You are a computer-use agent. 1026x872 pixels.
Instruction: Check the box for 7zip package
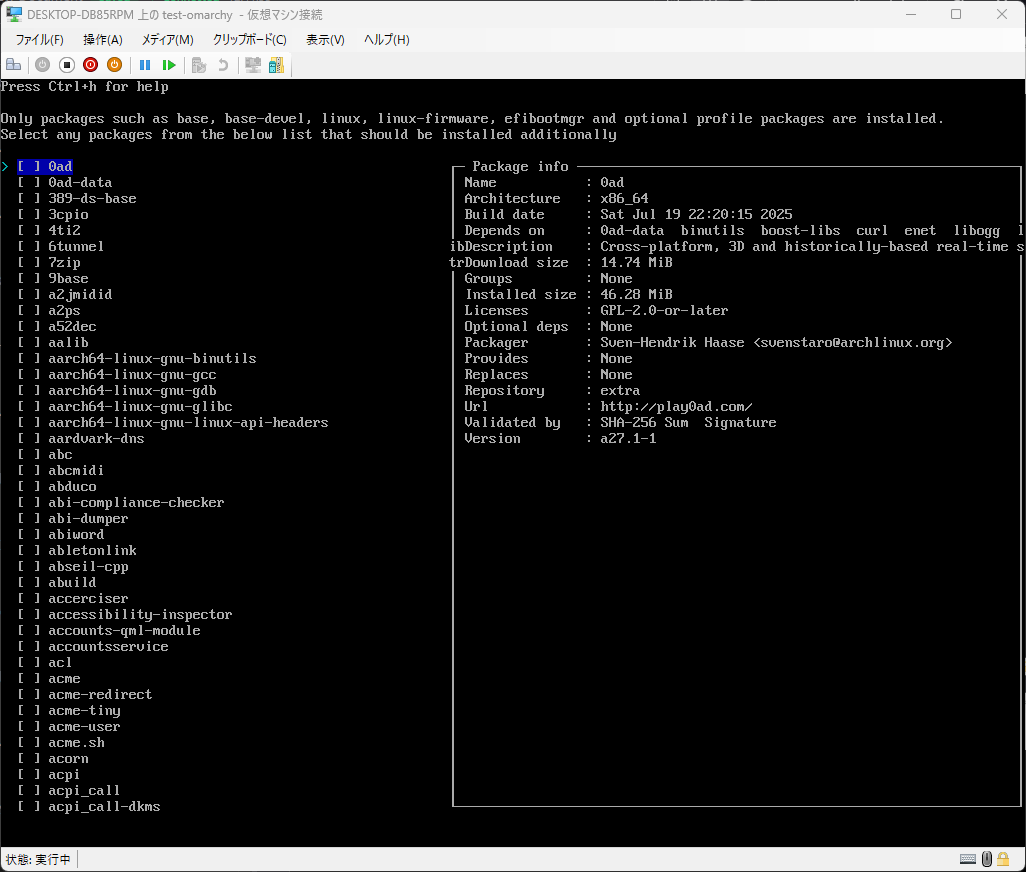29,262
